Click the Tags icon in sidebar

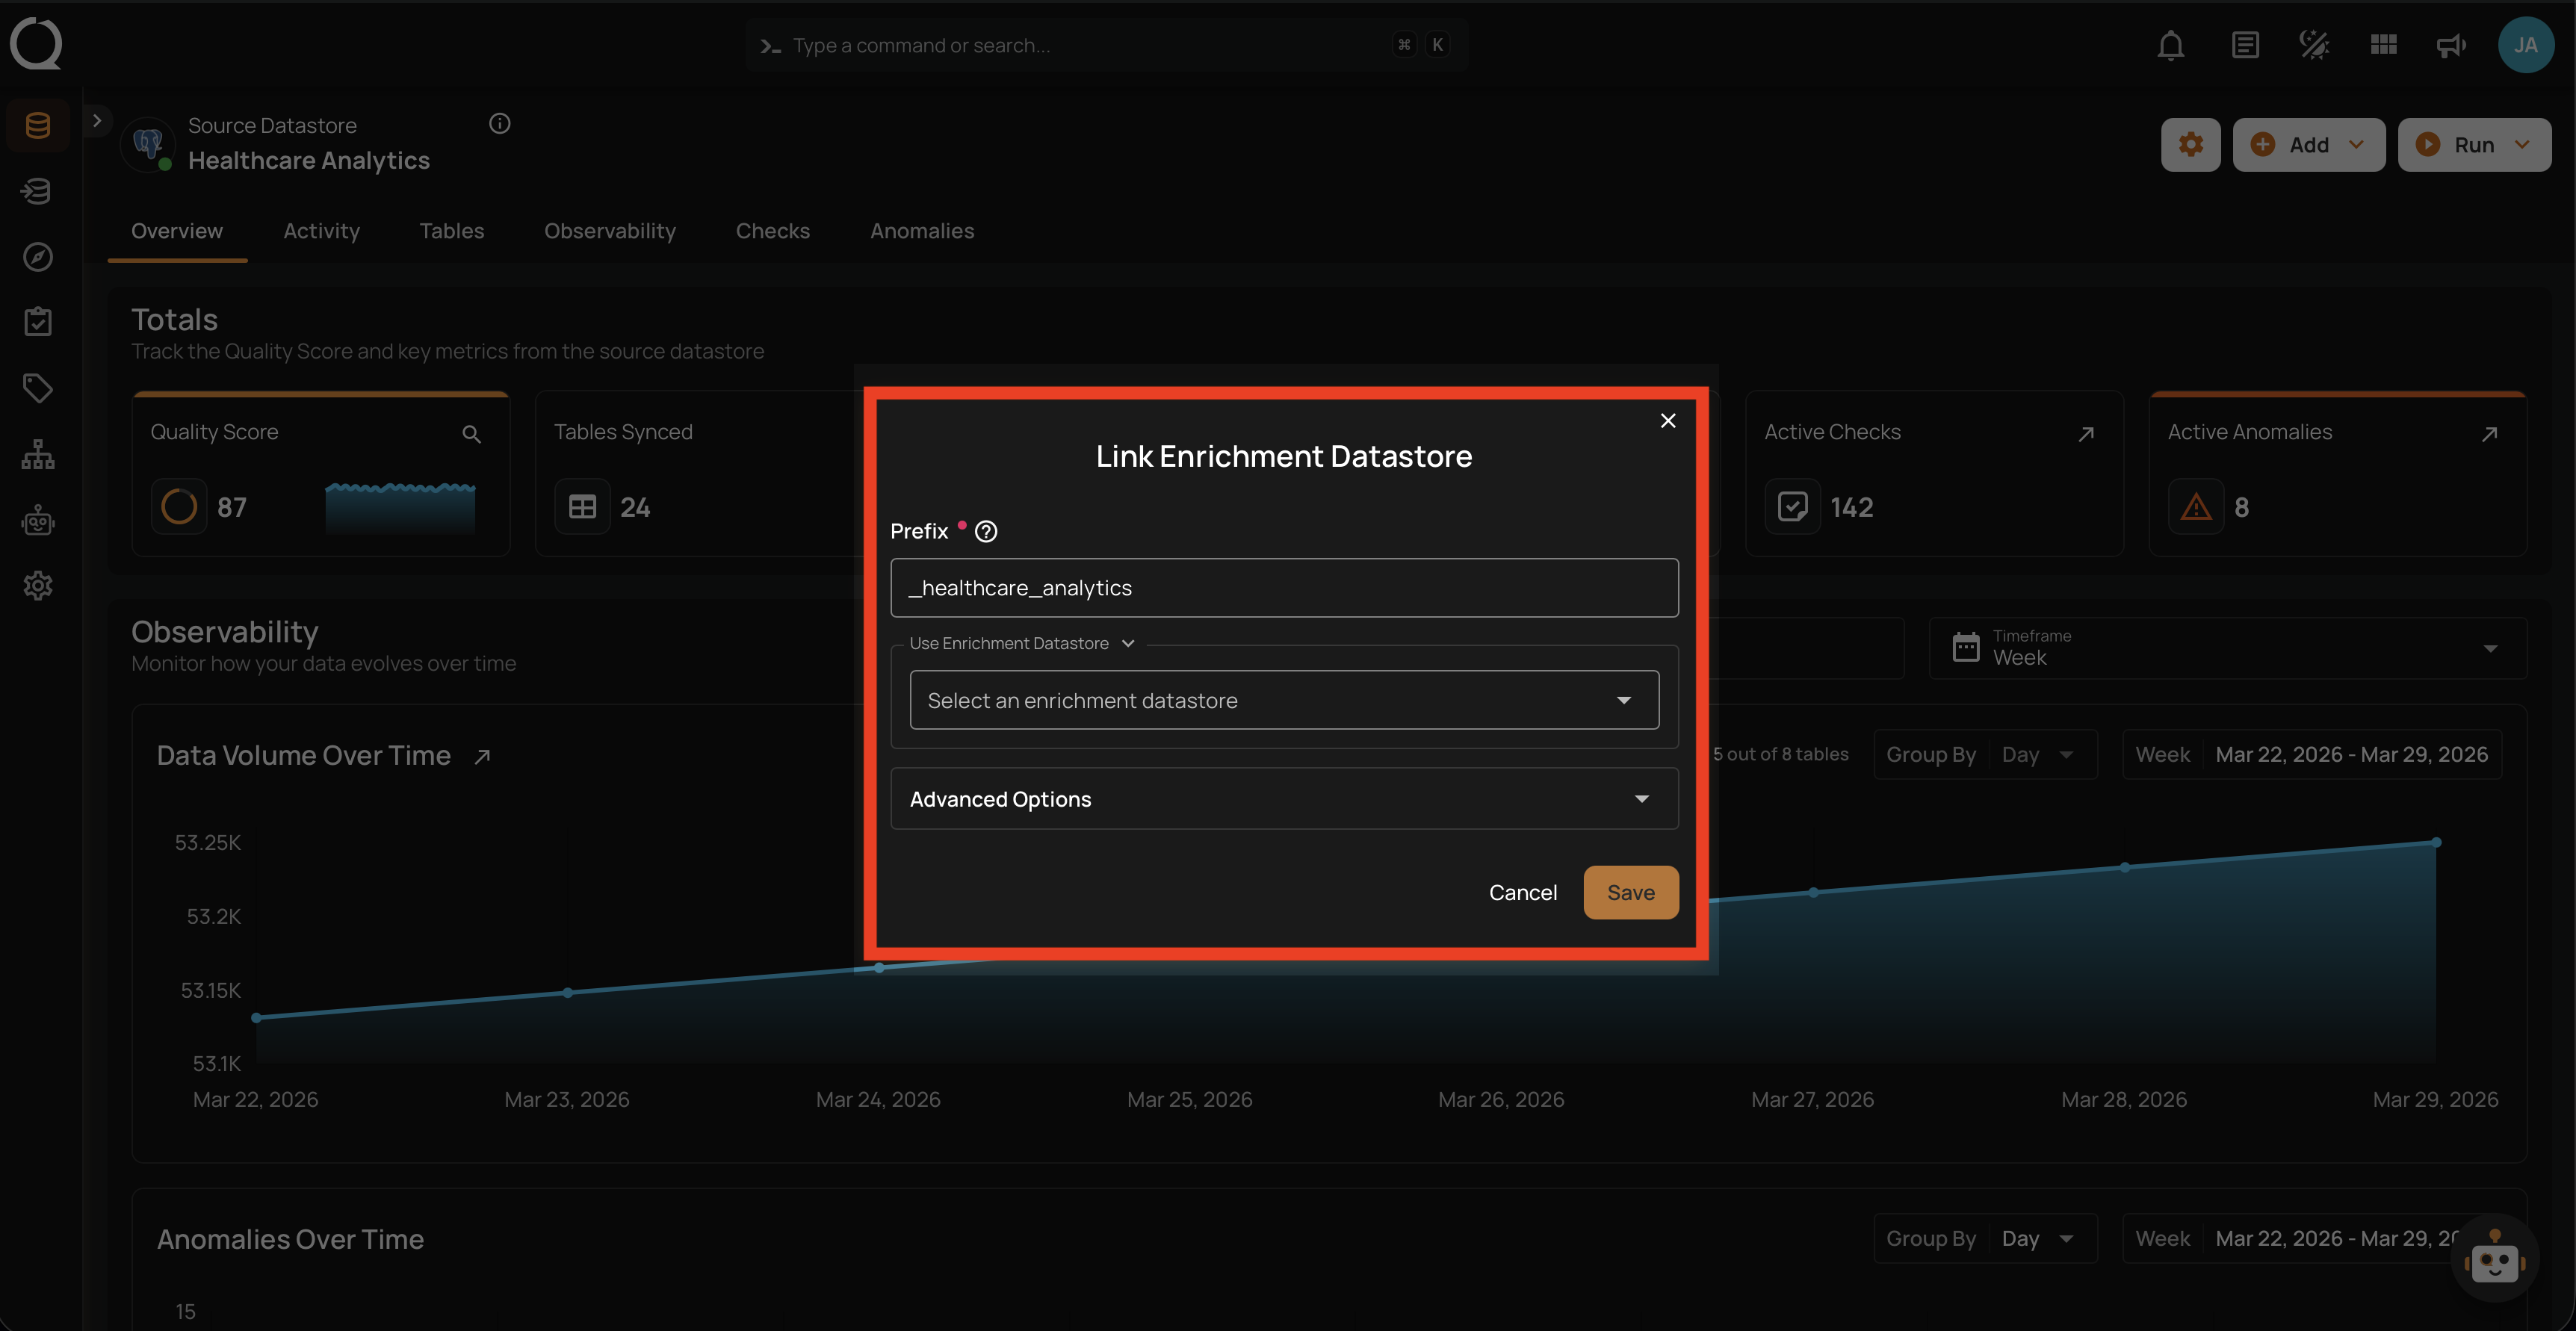38,388
